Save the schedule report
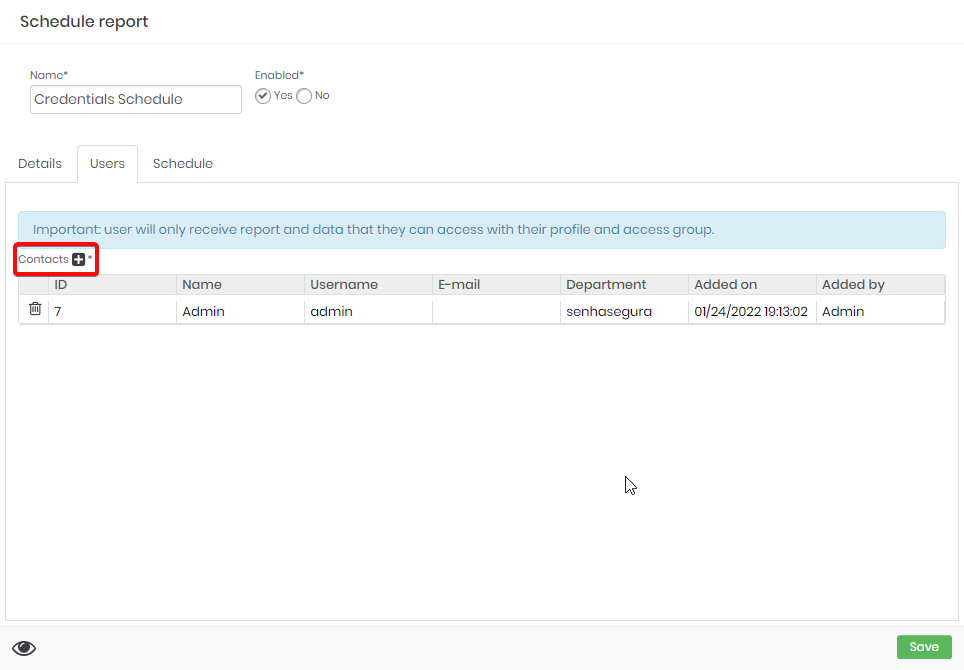Viewport: 964px width, 670px height. 924,647
